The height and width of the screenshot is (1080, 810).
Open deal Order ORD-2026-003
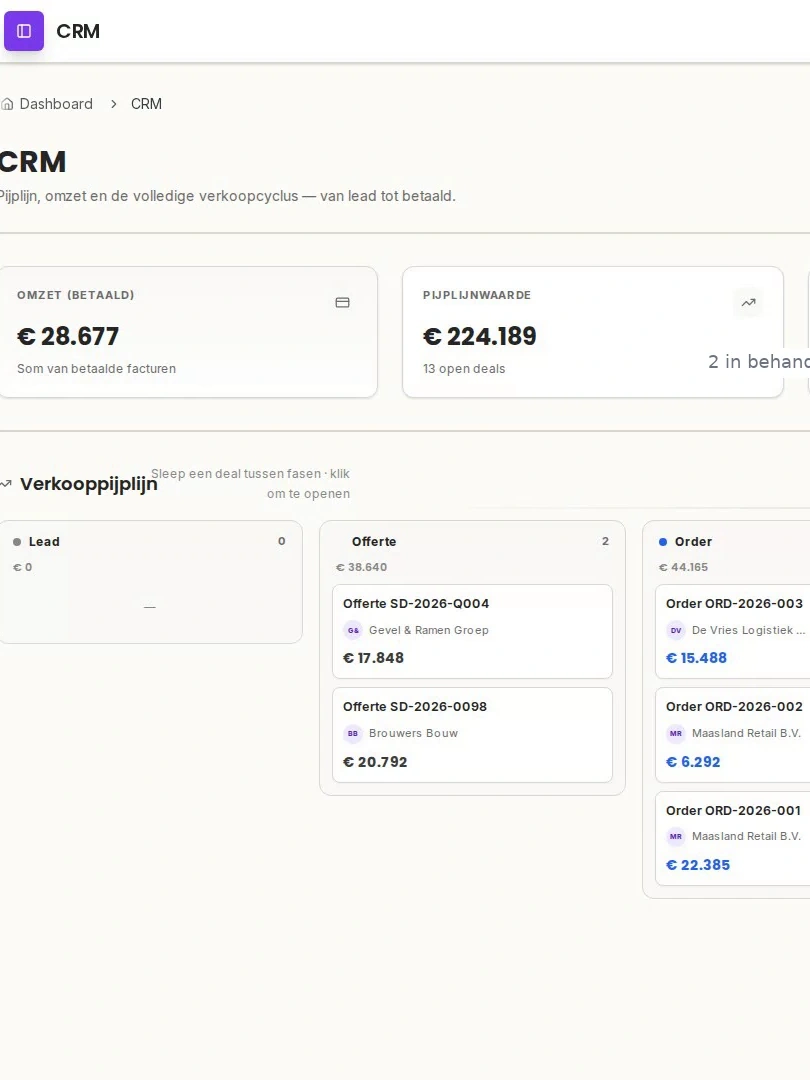733,632
